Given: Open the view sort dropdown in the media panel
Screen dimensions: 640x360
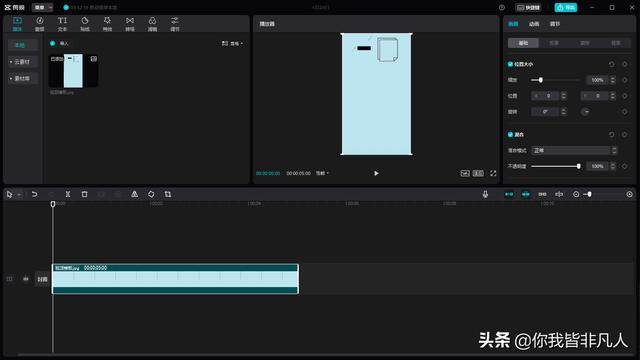Looking at the screenshot, I should 232,43.
